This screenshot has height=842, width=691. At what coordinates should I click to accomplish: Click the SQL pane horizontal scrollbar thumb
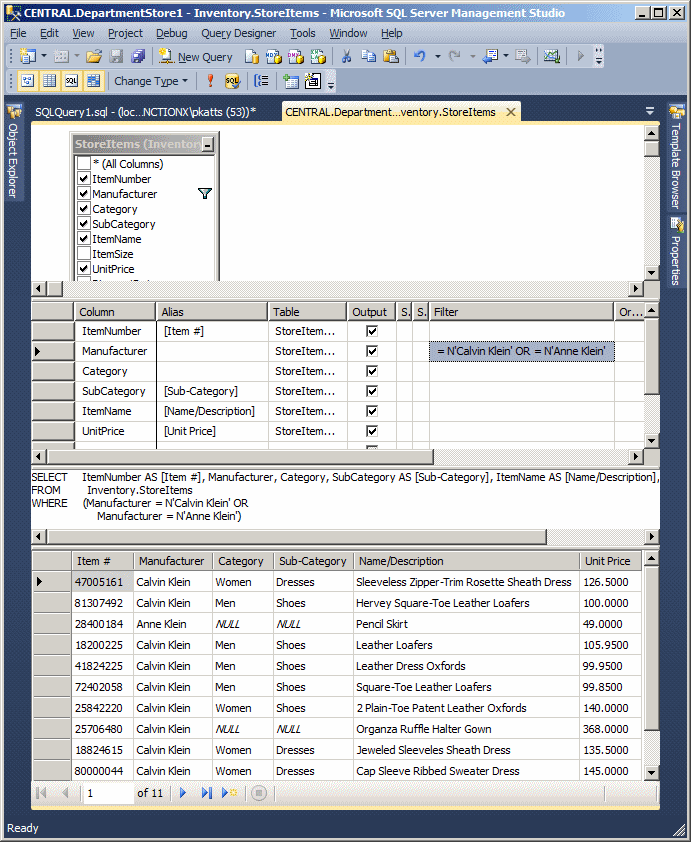pos(297,536)
